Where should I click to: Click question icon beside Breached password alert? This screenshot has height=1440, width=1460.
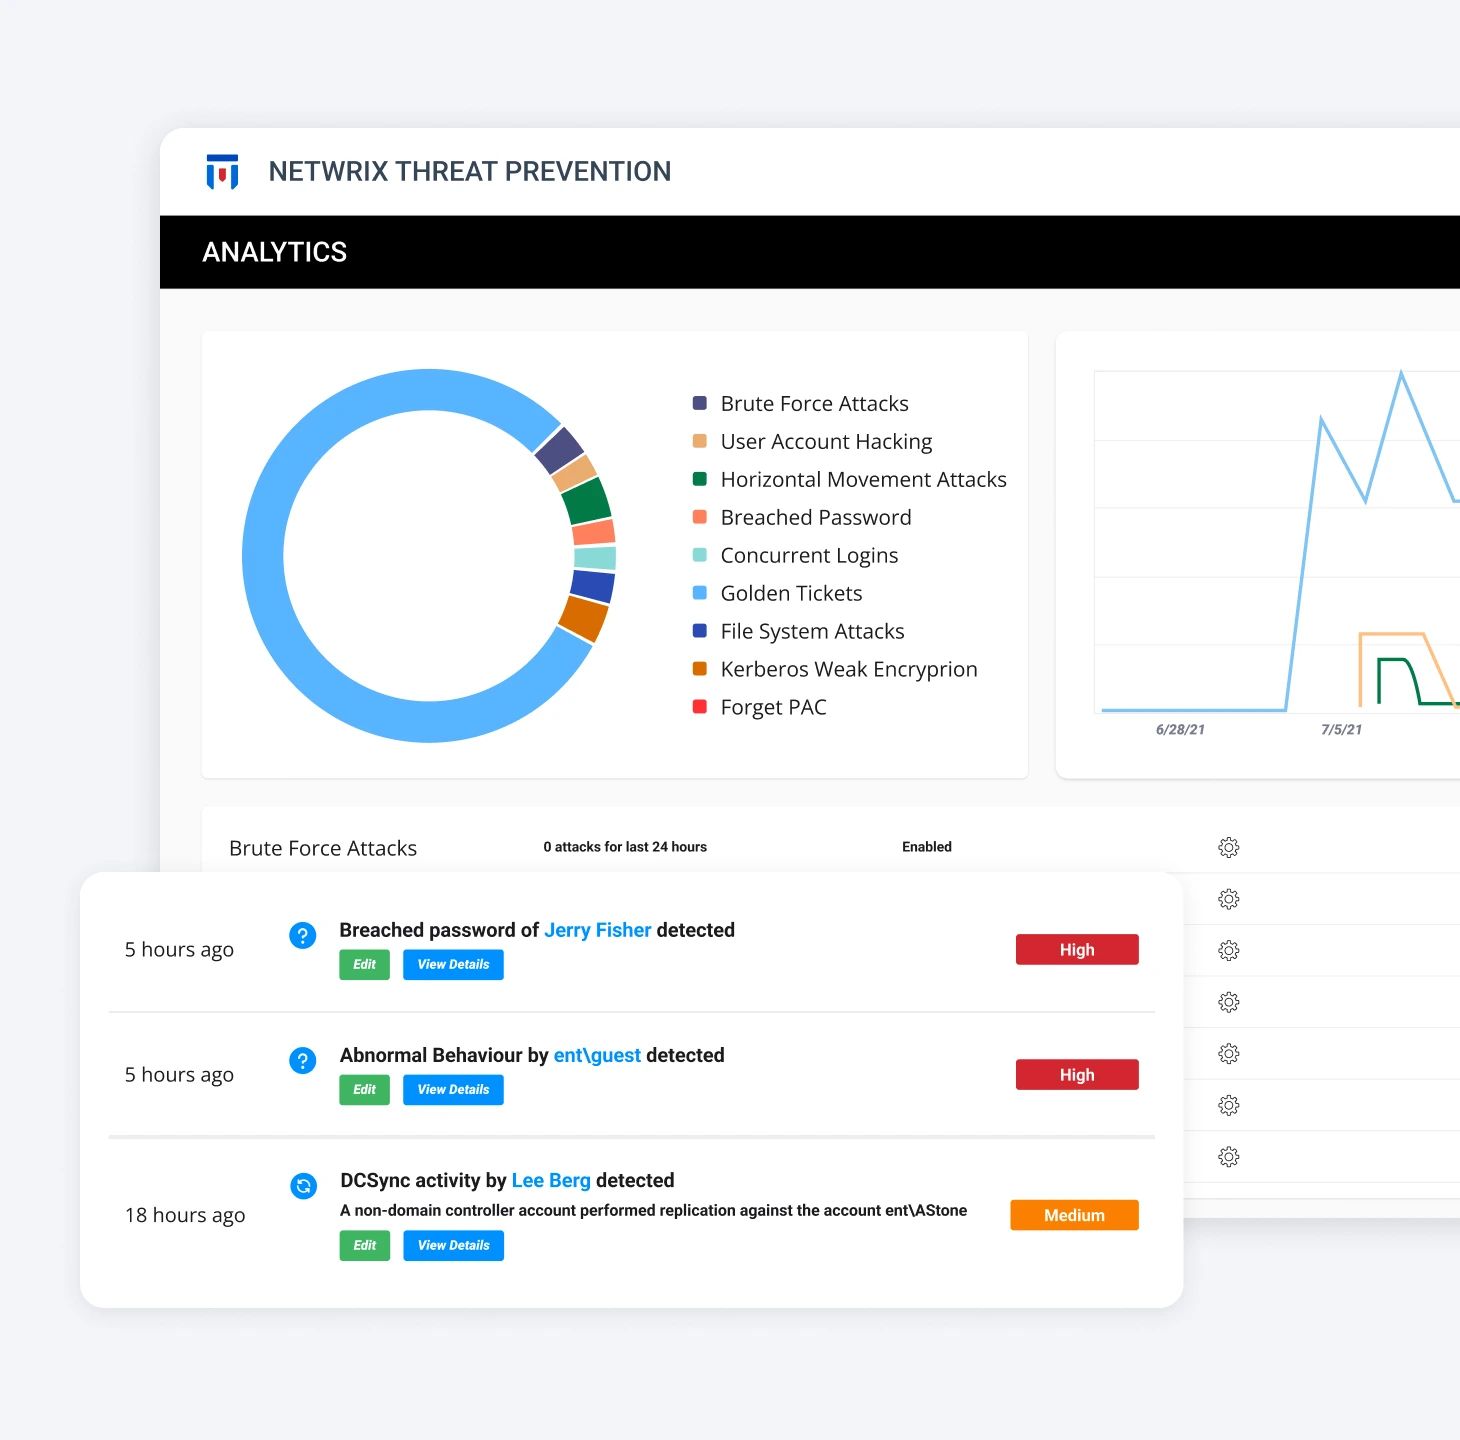pyautogui.click(x=303, y=935)
